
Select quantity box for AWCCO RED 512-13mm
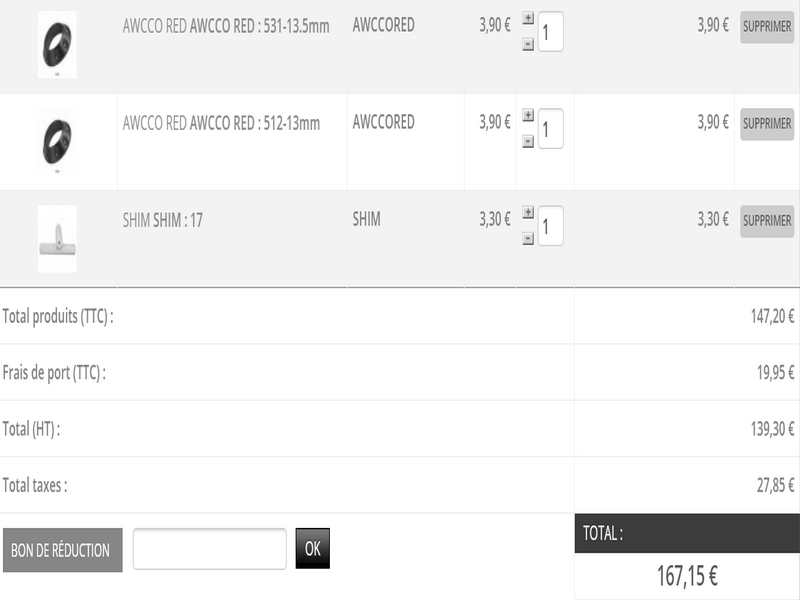[x=551, y=129]
